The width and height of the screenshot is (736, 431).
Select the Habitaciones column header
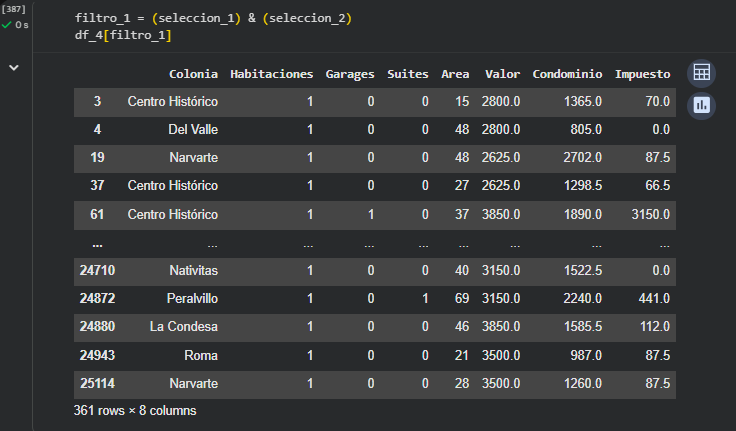(271, 74)
